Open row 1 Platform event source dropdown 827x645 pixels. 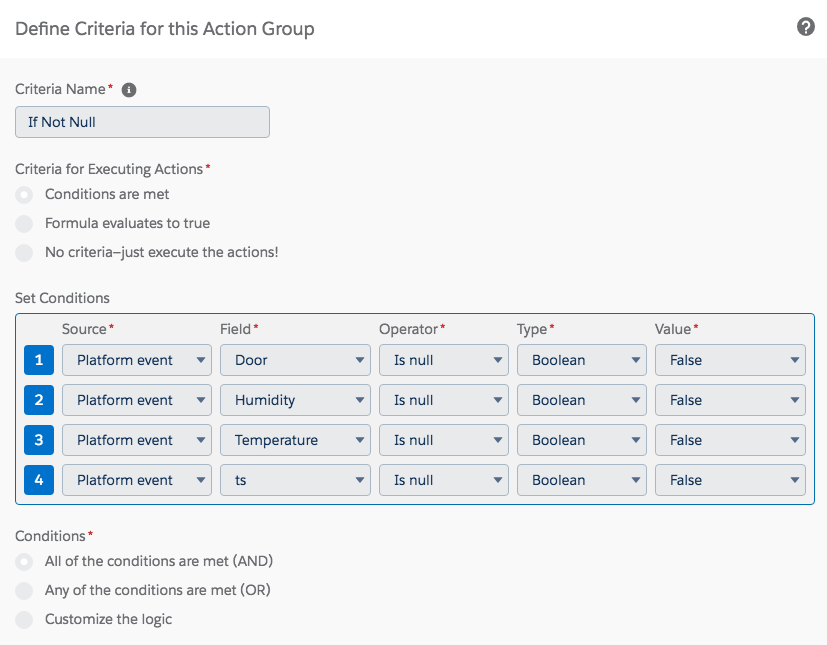(137, 360)
